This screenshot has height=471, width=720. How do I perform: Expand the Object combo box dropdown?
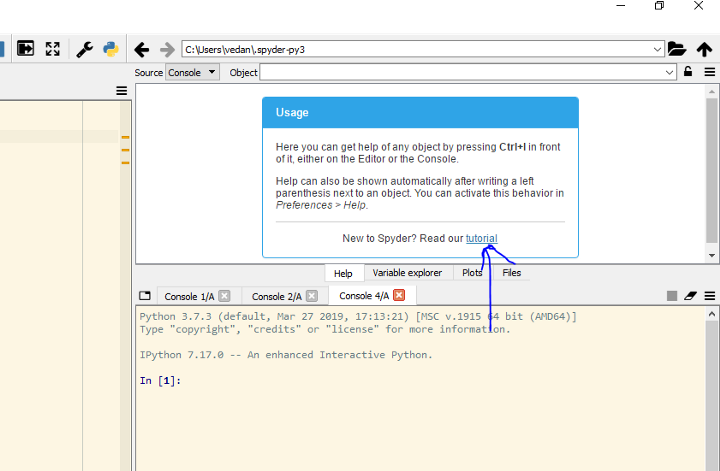coord(669,72)
